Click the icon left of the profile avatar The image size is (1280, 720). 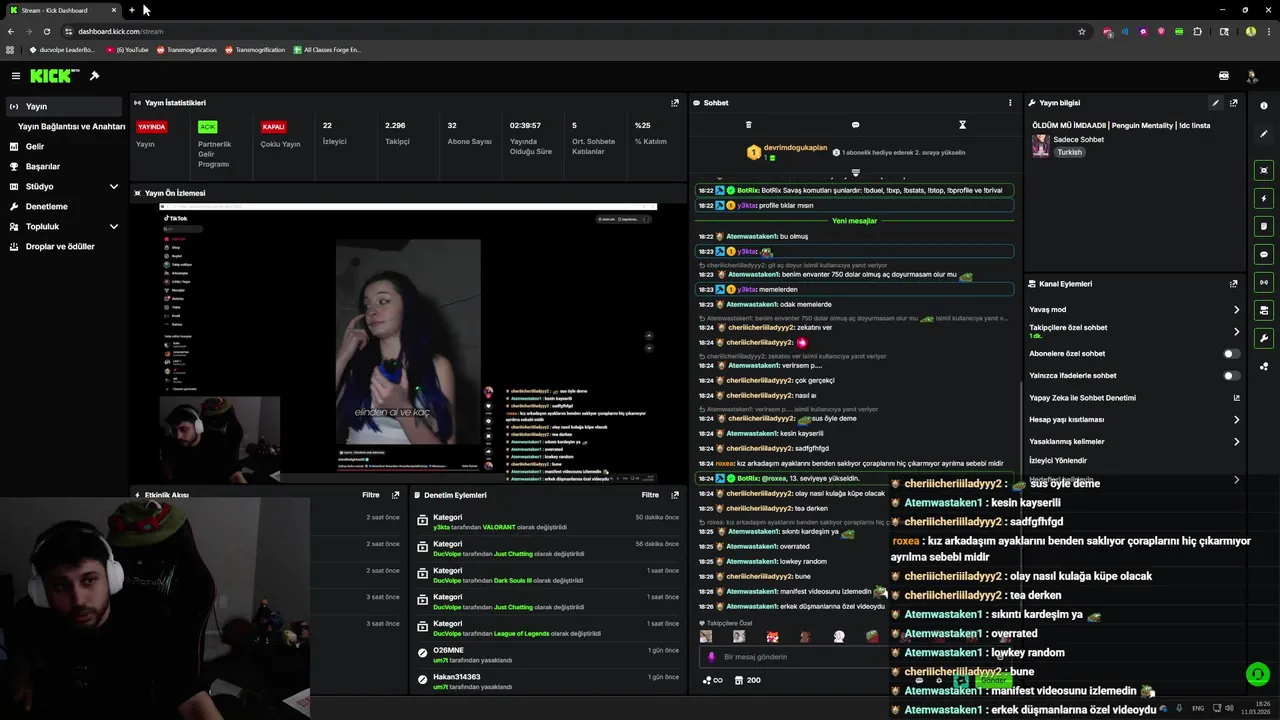[x=1224, y=76]
